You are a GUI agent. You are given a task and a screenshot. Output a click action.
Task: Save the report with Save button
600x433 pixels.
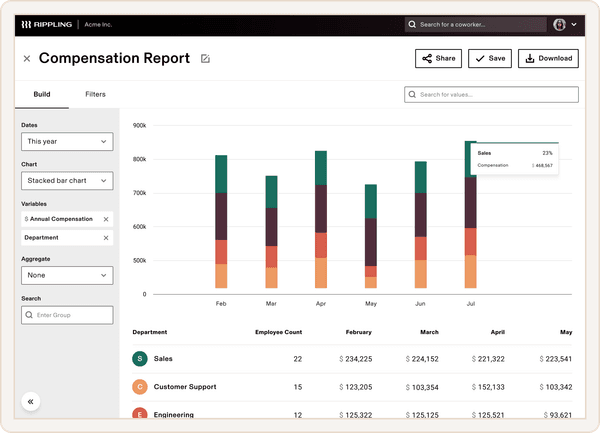(490, 59)
